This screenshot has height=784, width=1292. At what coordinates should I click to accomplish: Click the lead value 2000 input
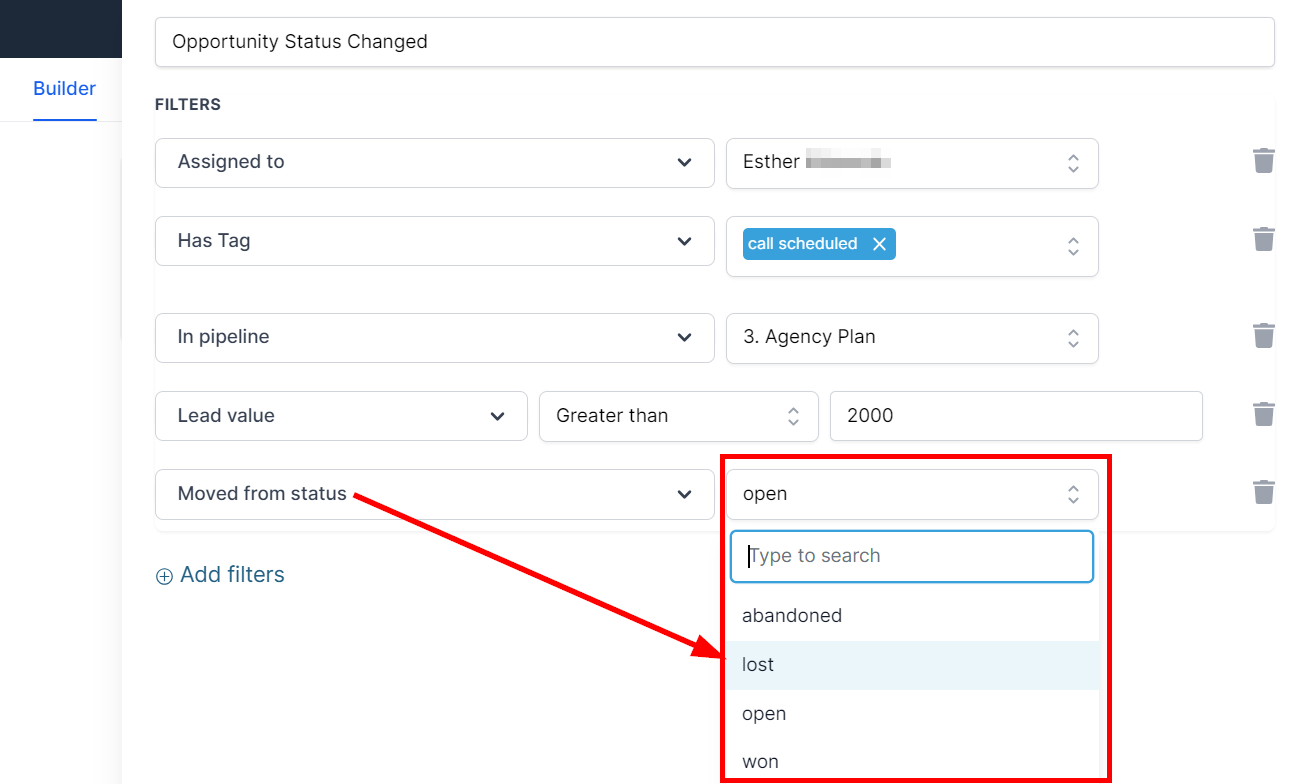click(x=1015, y=416)
